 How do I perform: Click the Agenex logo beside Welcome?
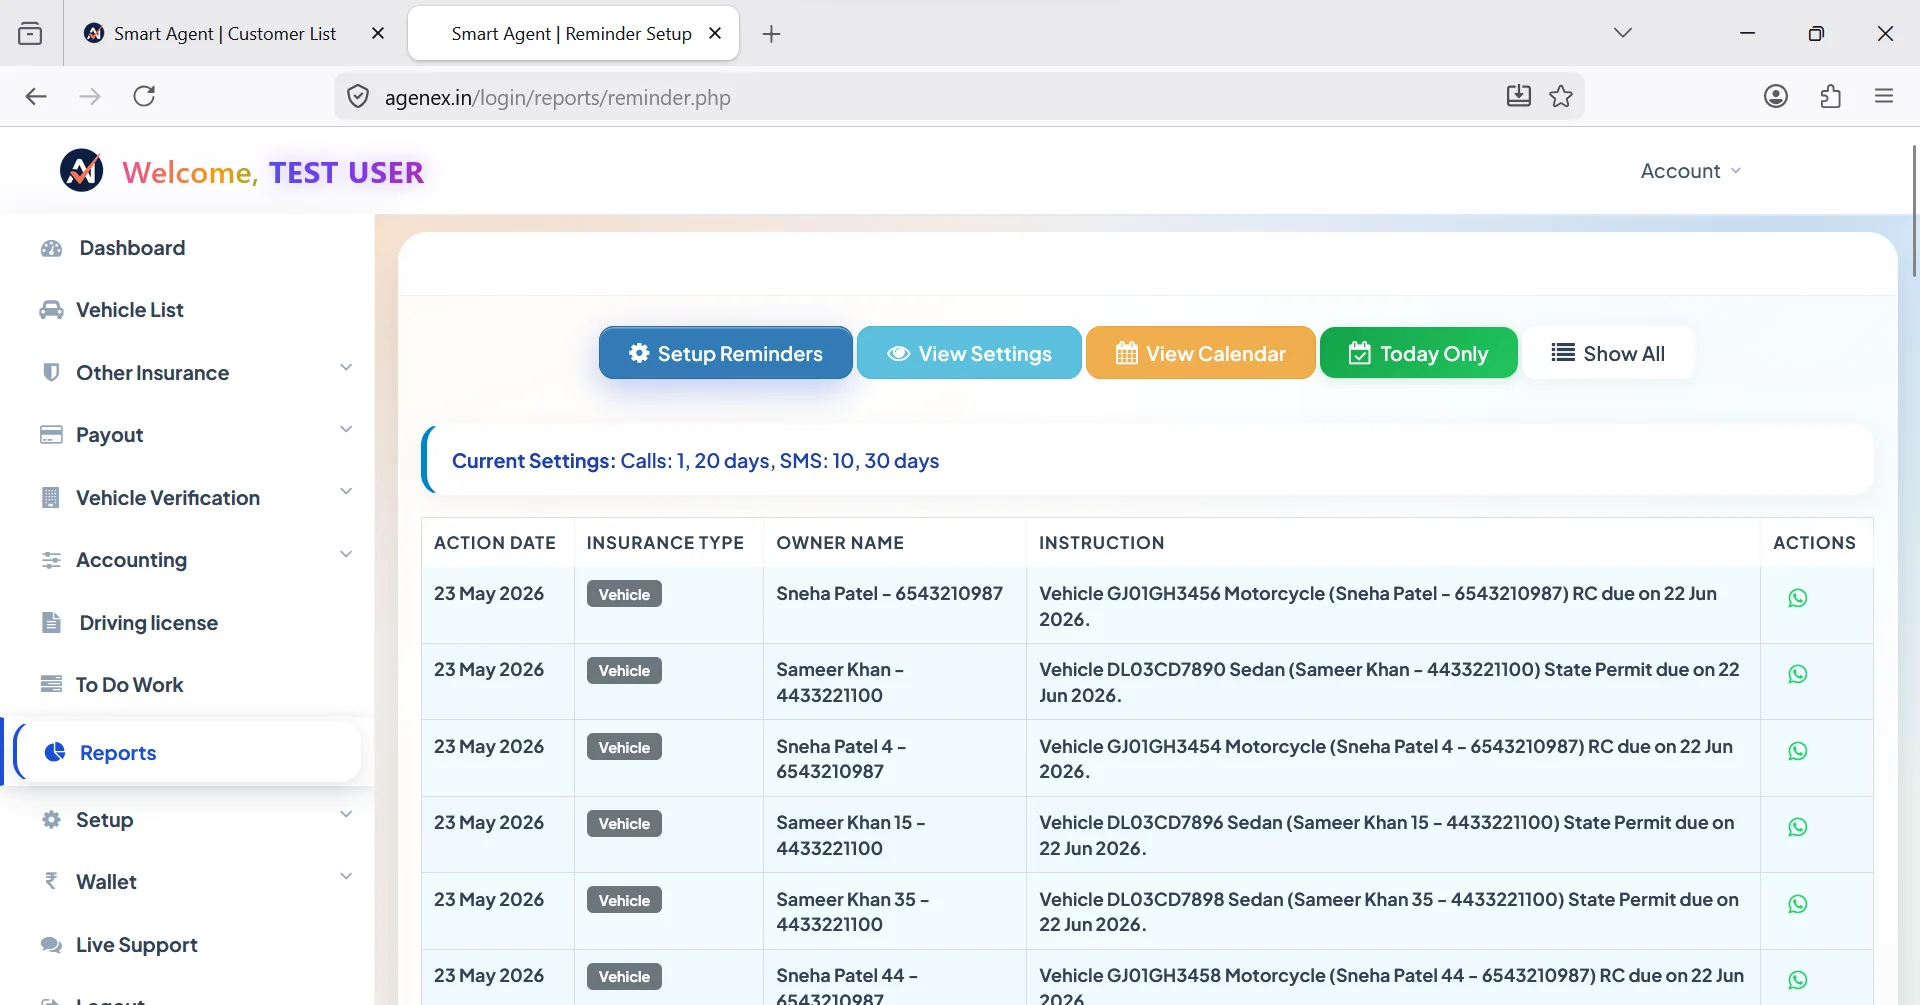pos(82,171)
